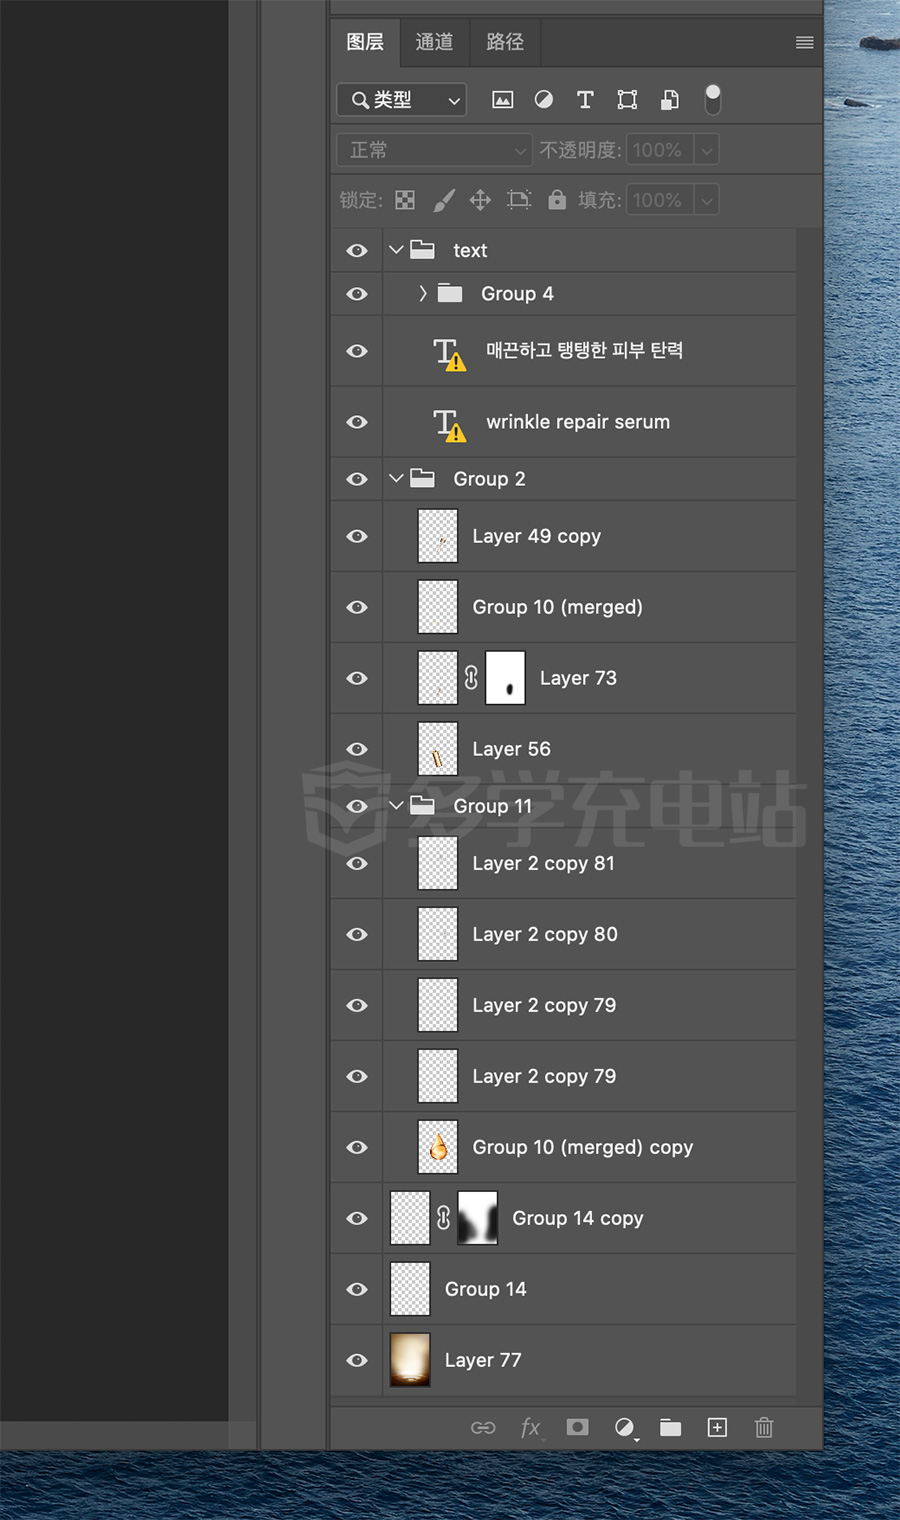Filter layers by adjustment layer type
Image resolution: width=900 pixels, height=1520 pixels.
pos(544,100)
